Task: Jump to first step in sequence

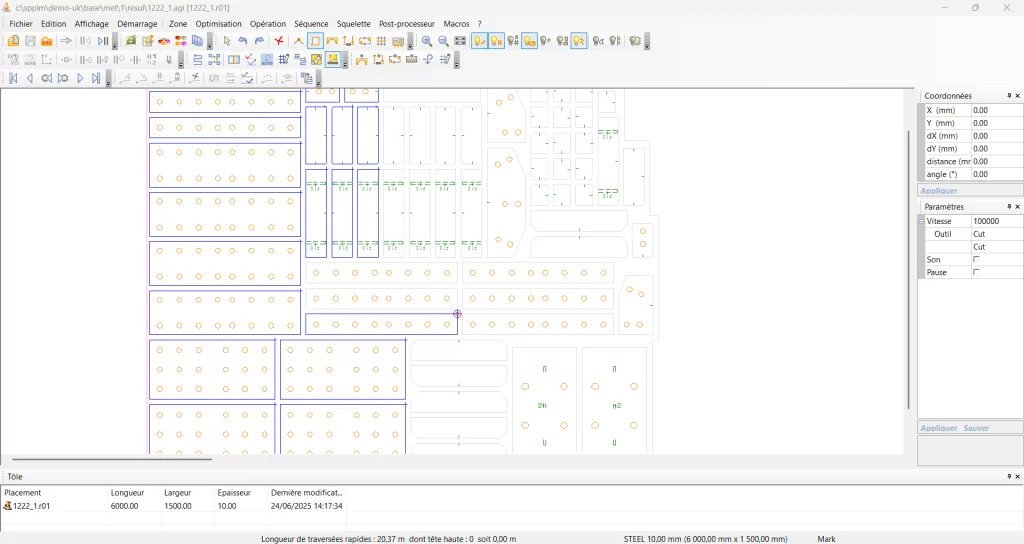Action: click(13, 78)
